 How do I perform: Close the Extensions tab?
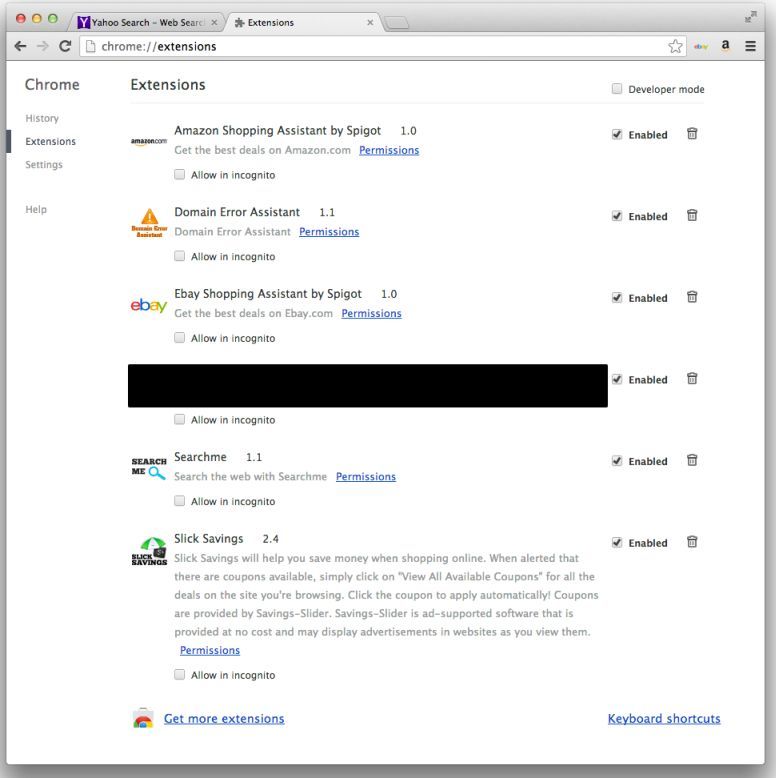tap(370, 22)
